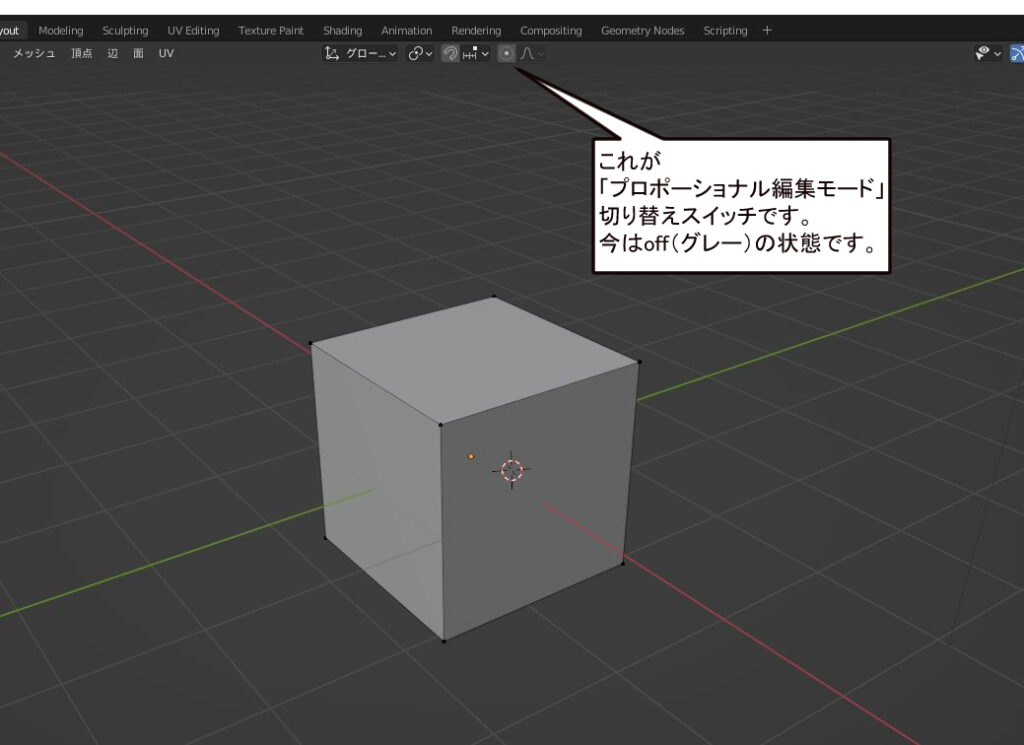The width and height of the screenshot is (1024, 745).
Task: Go to the Animation workspace tab
Action: [x=406, y=31]
